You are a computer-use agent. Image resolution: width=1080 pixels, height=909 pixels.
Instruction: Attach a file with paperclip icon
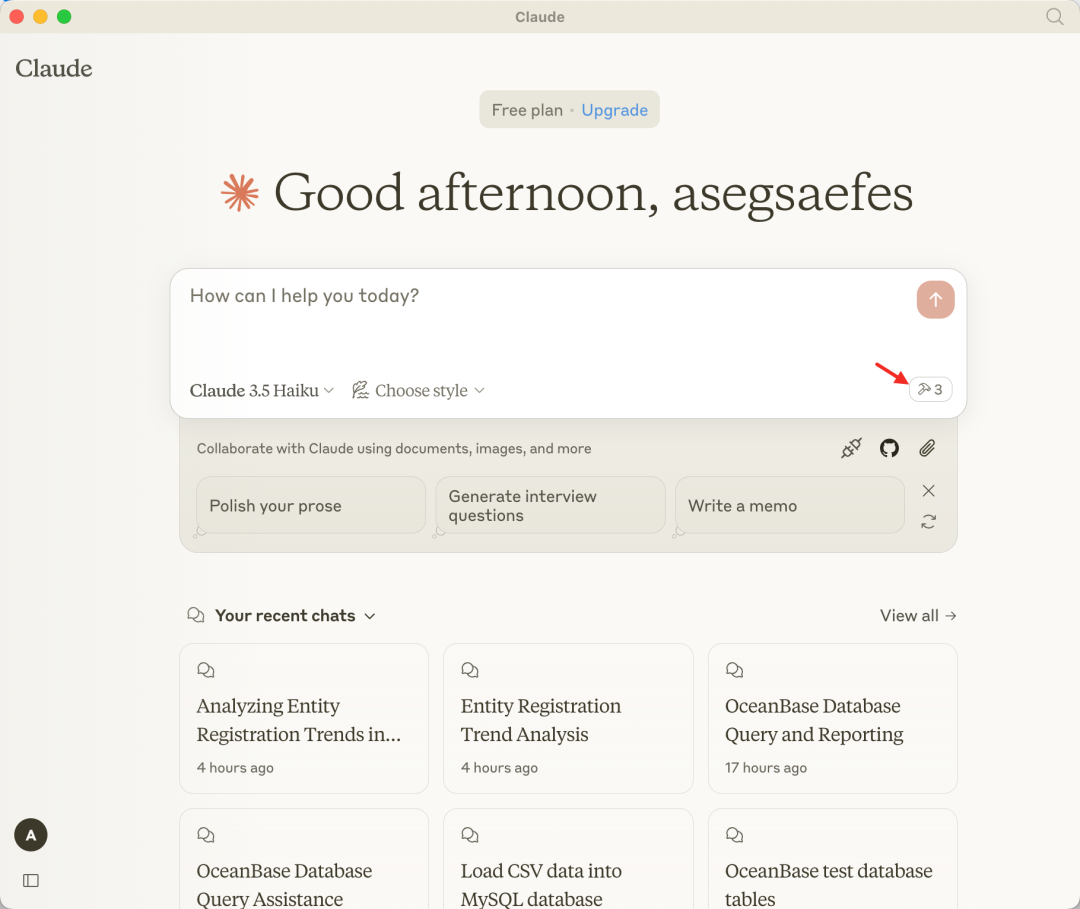coord(927,449)
